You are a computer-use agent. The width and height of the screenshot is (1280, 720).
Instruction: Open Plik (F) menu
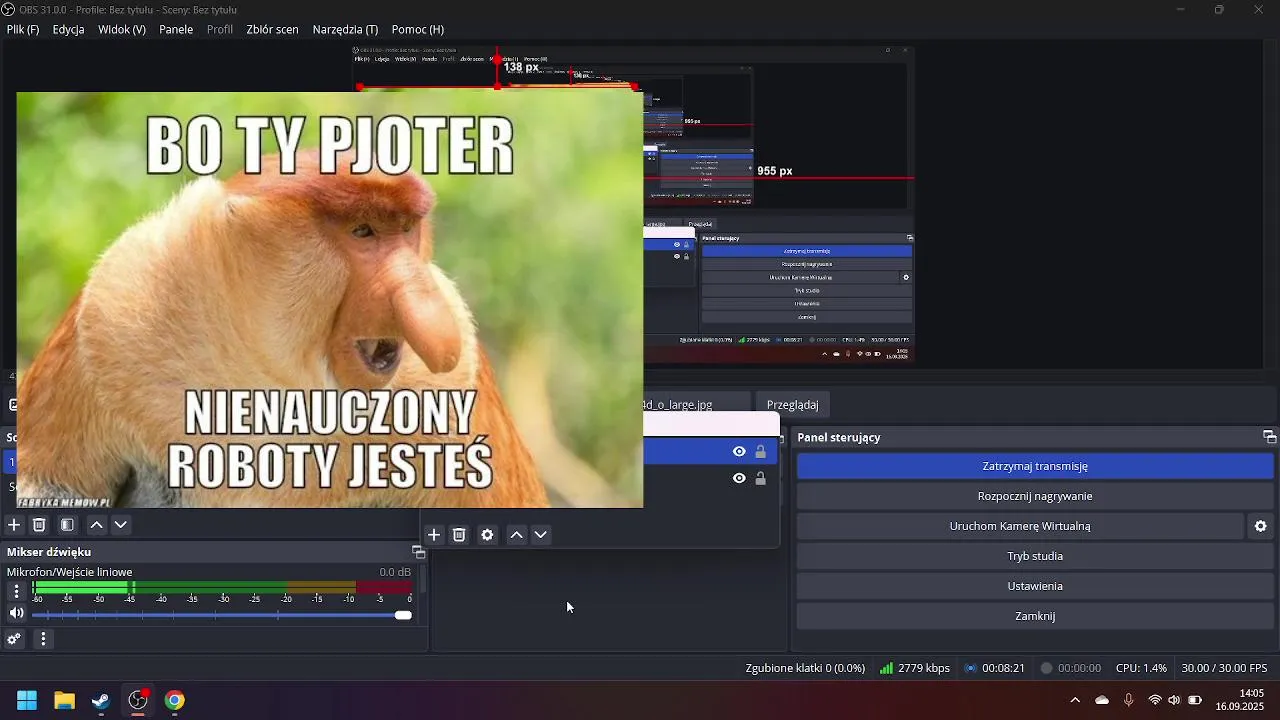coord(23,29)
